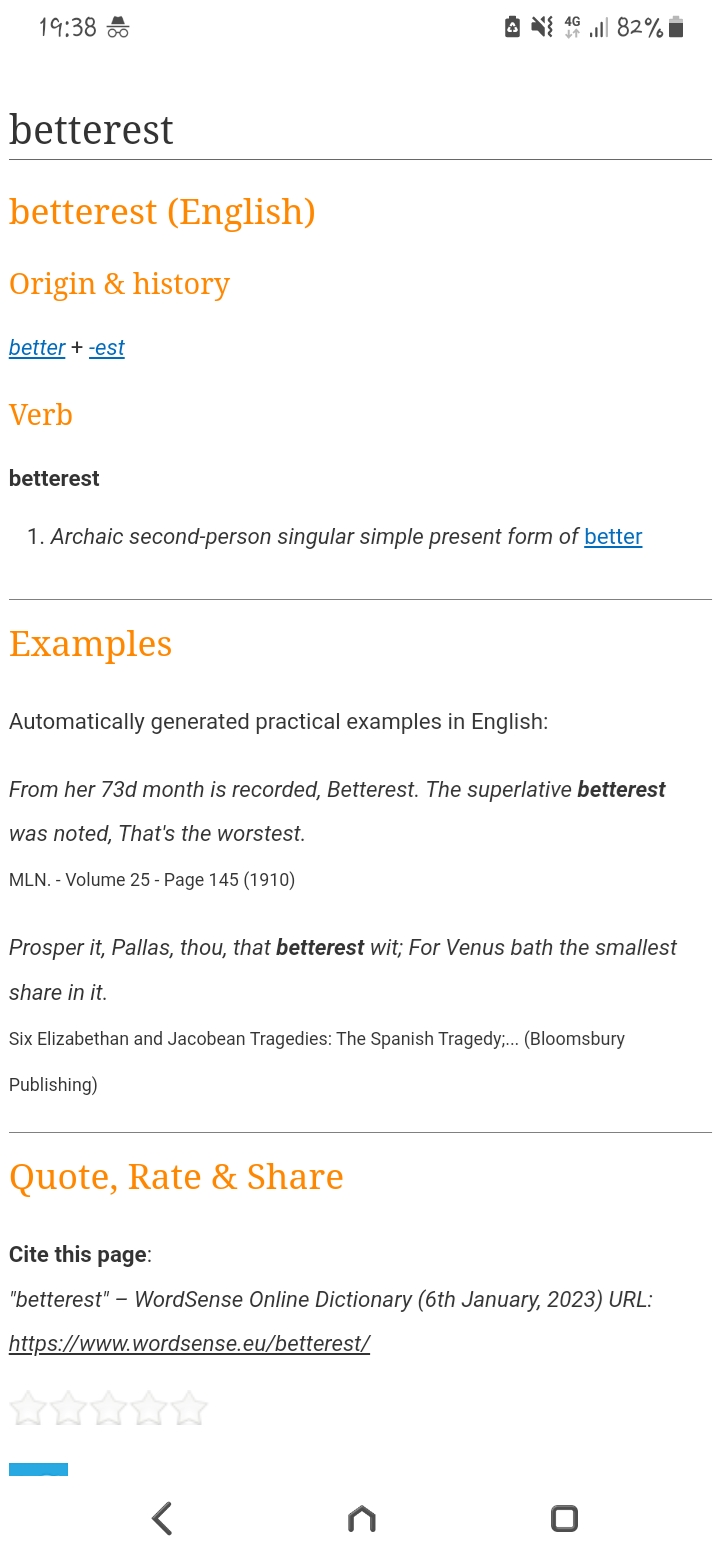Tap the 4G network signal indicator

click(573, 27)
